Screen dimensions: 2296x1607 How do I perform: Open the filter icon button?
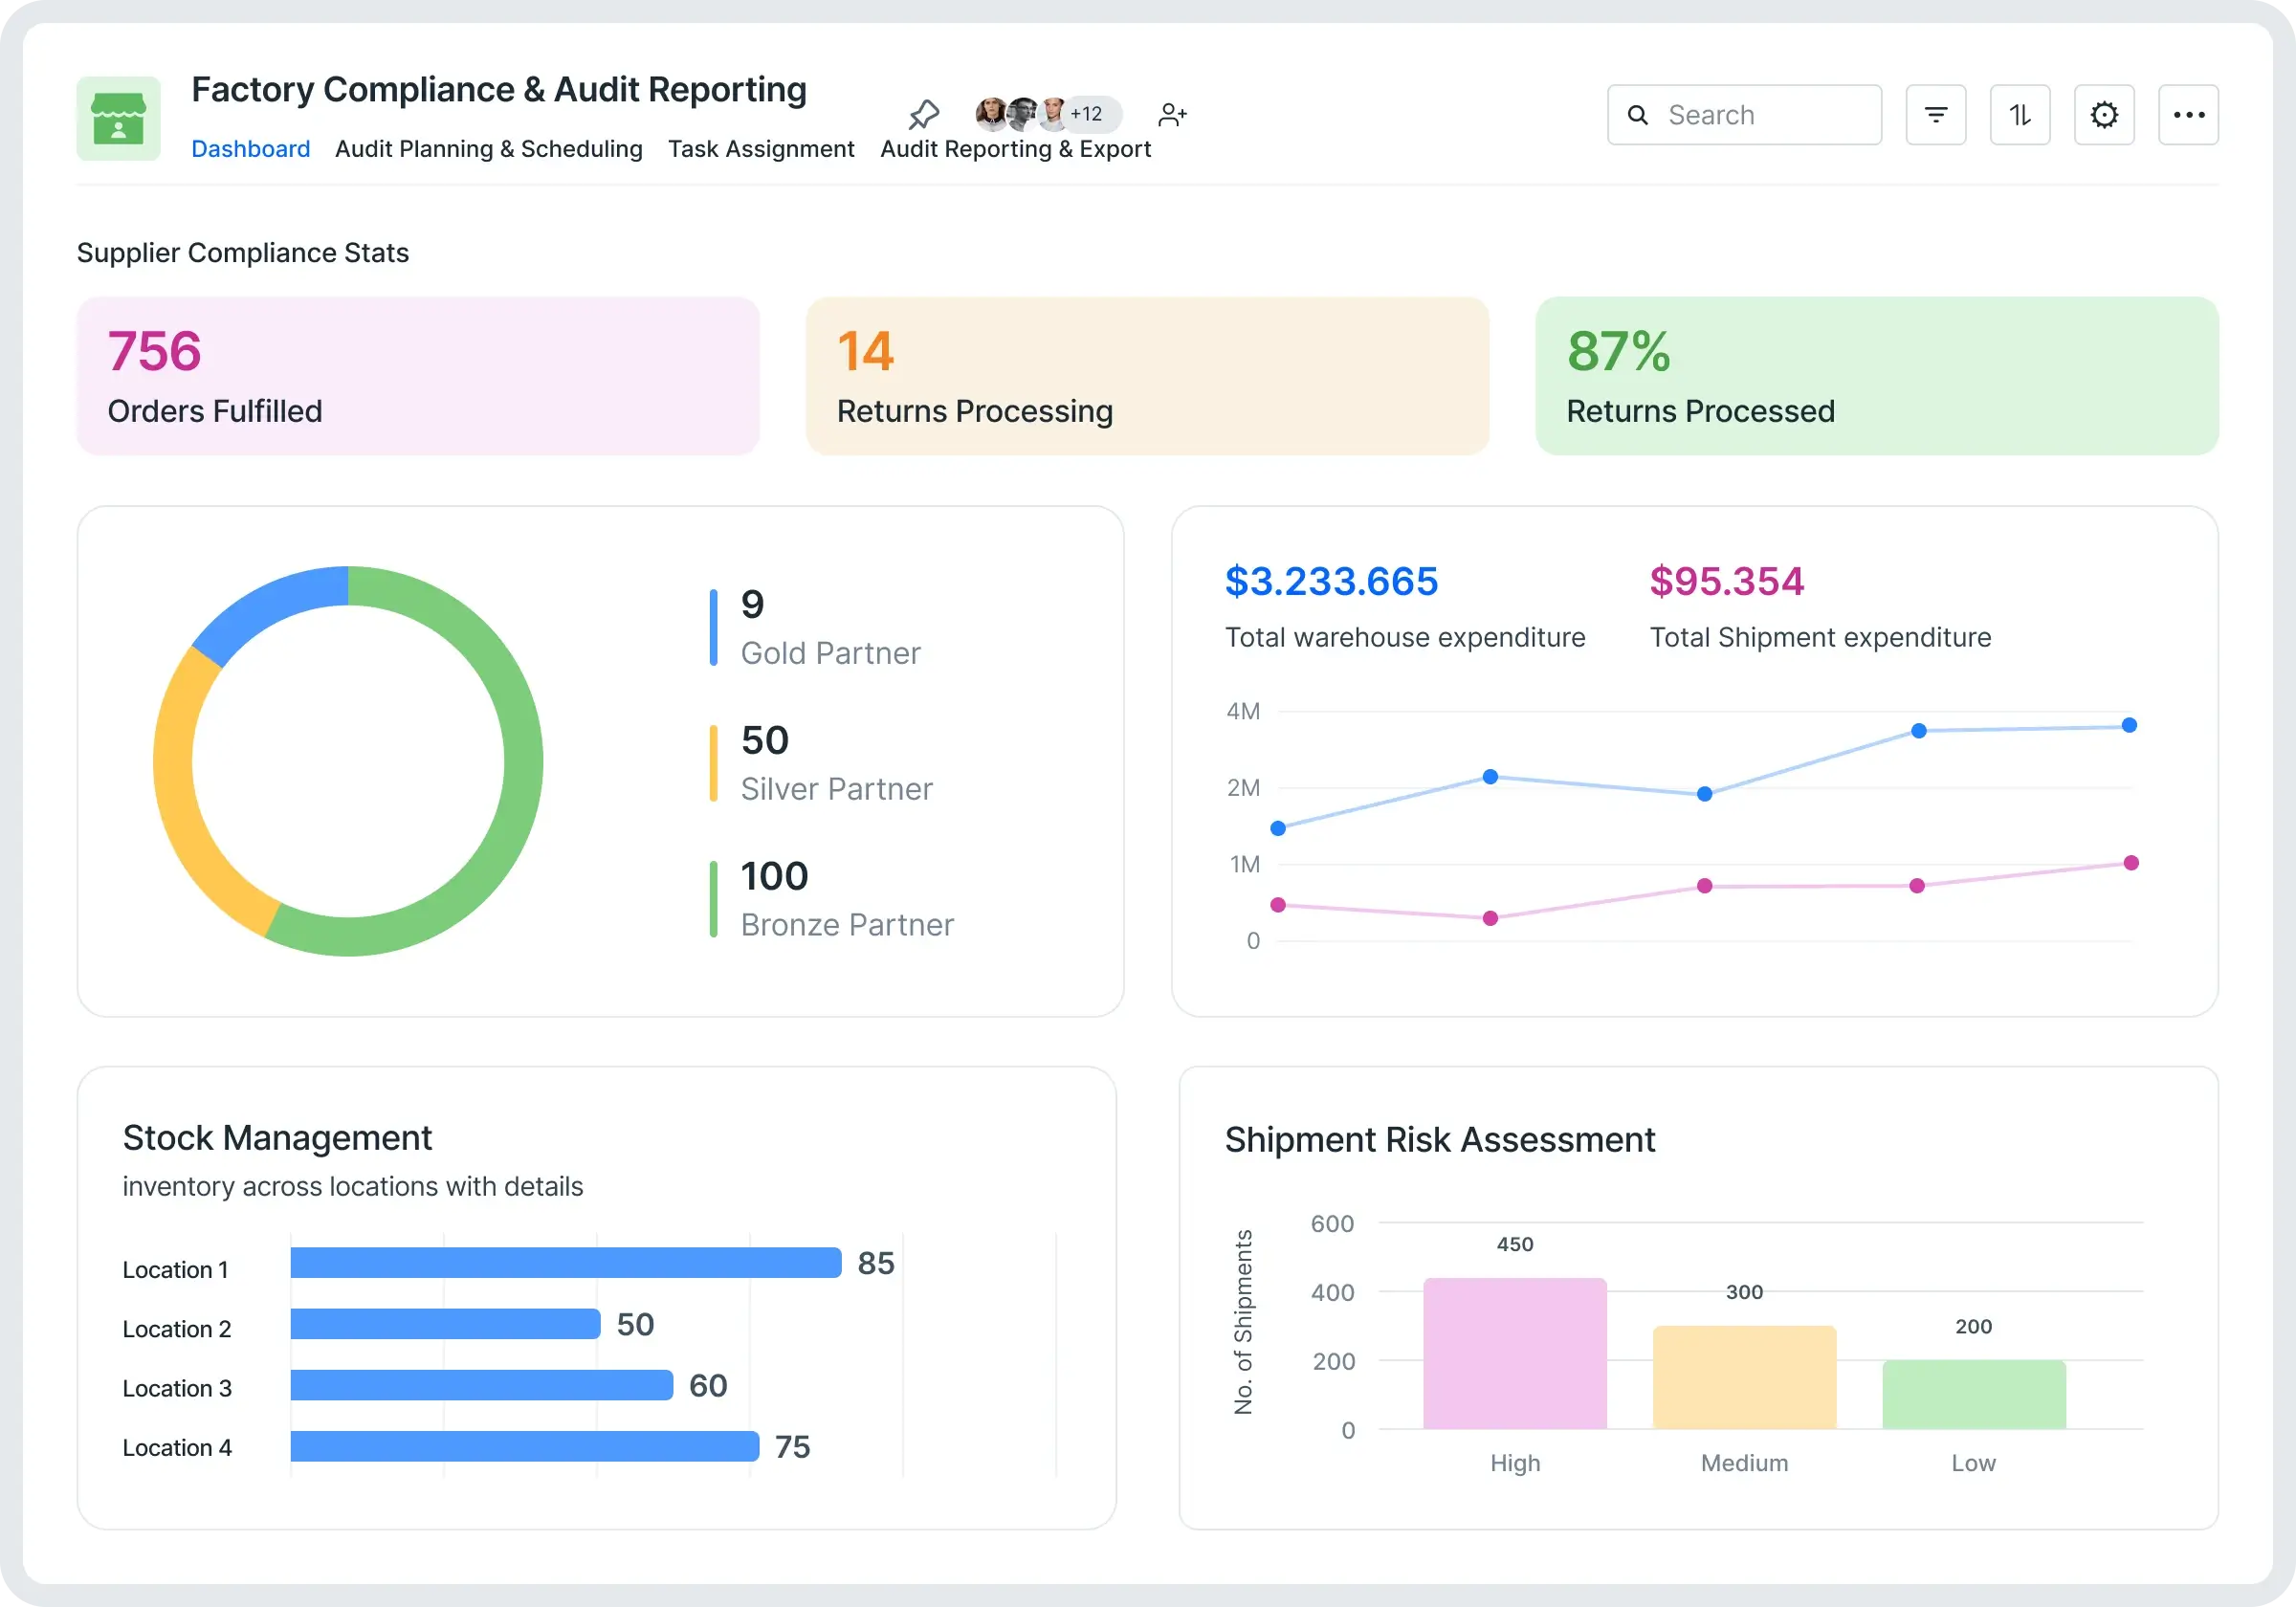pyautogui.click(x=1935, y=115)
